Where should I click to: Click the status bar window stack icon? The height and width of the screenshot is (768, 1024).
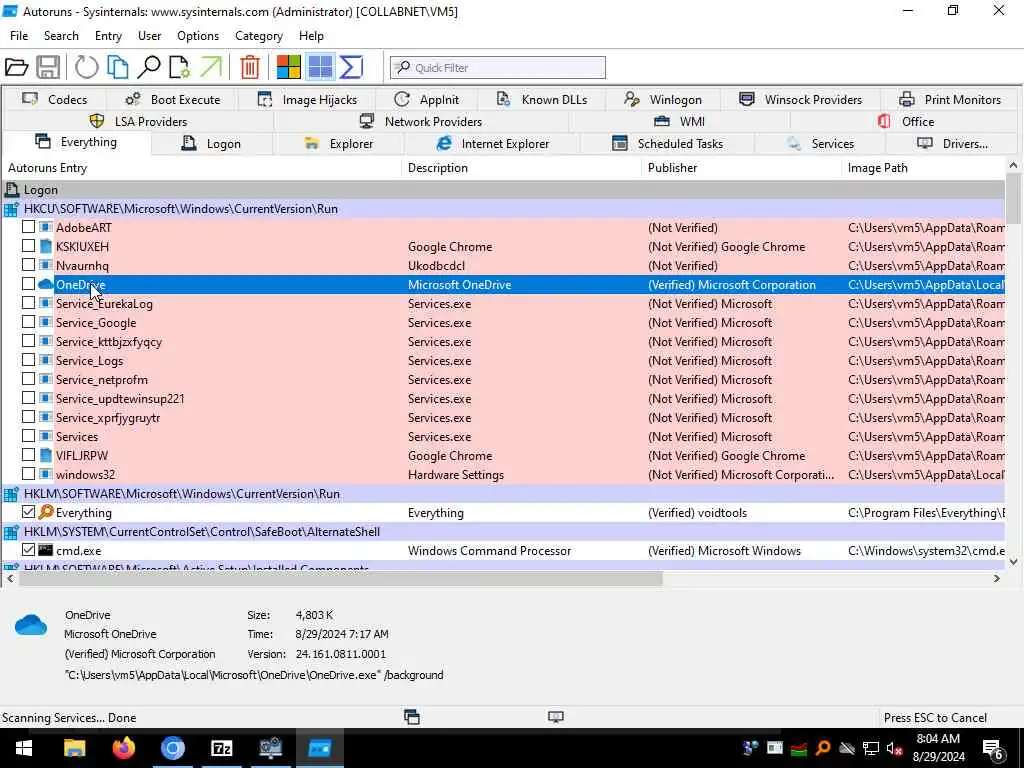[x=411, y=717]
